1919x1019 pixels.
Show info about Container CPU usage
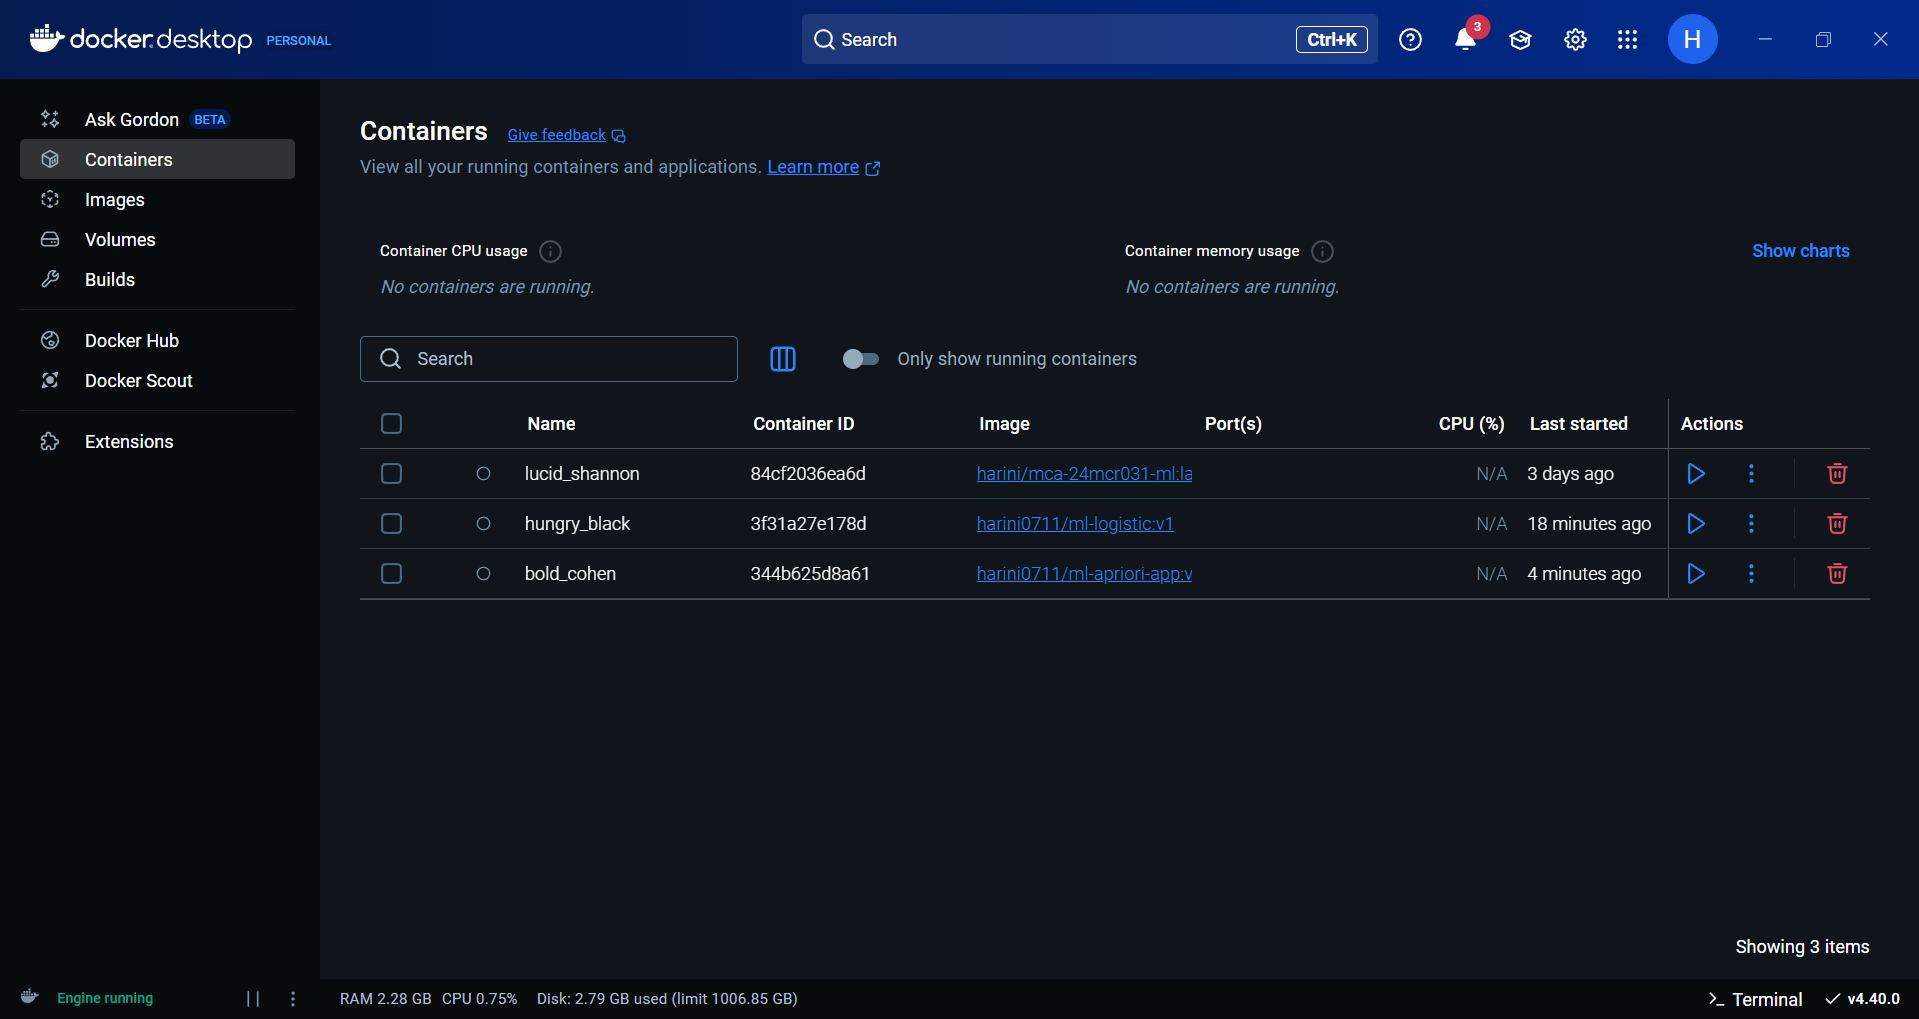coord(550,251)
